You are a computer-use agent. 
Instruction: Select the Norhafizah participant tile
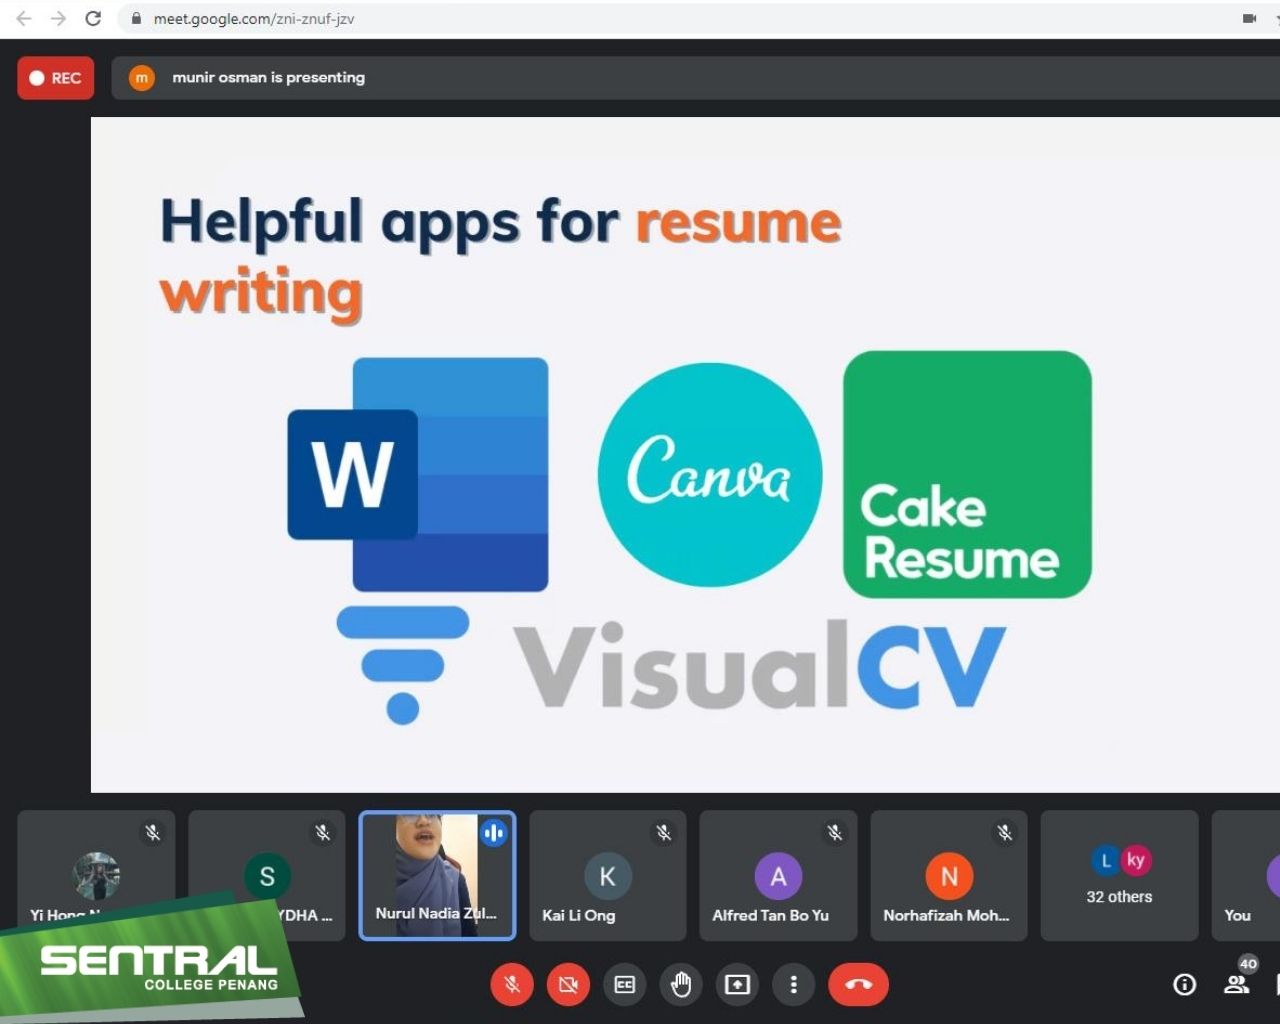949,875
